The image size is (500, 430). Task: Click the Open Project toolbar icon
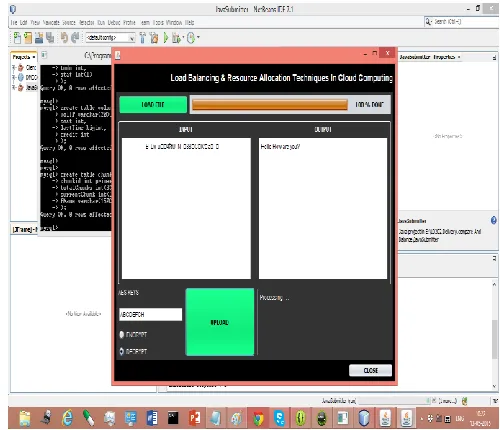tap(39, 38)
